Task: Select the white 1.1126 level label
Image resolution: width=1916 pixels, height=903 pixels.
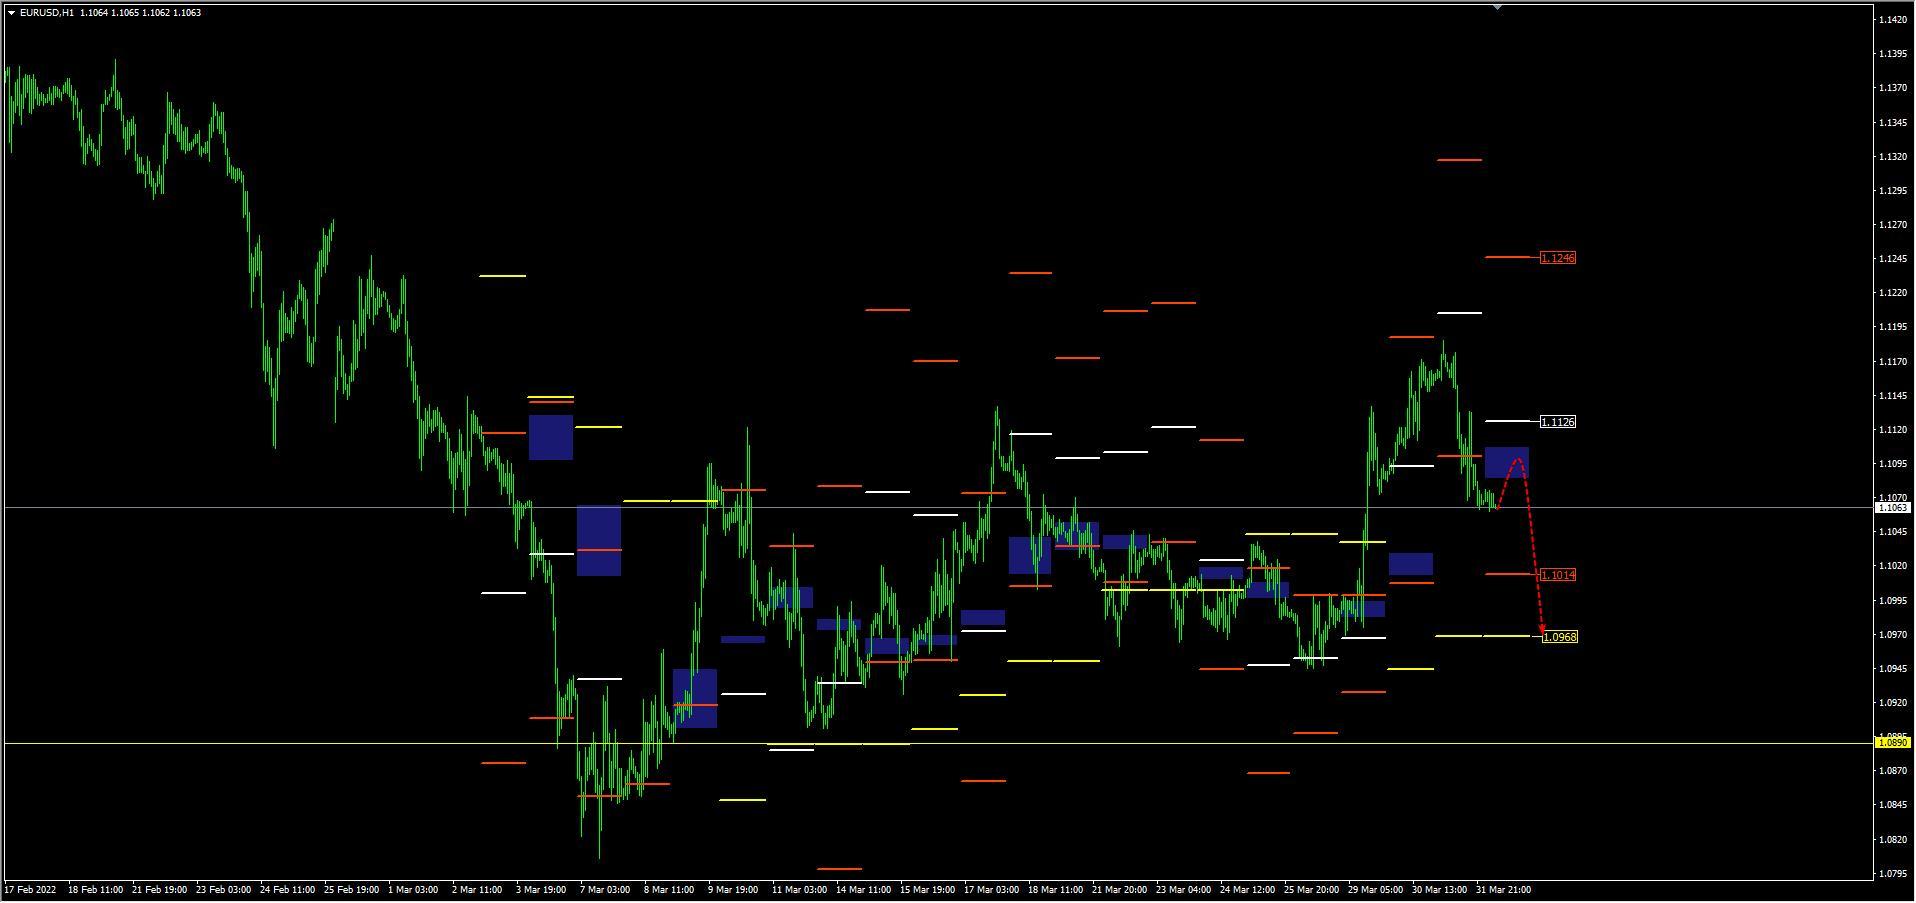Action: point(1558,422)
